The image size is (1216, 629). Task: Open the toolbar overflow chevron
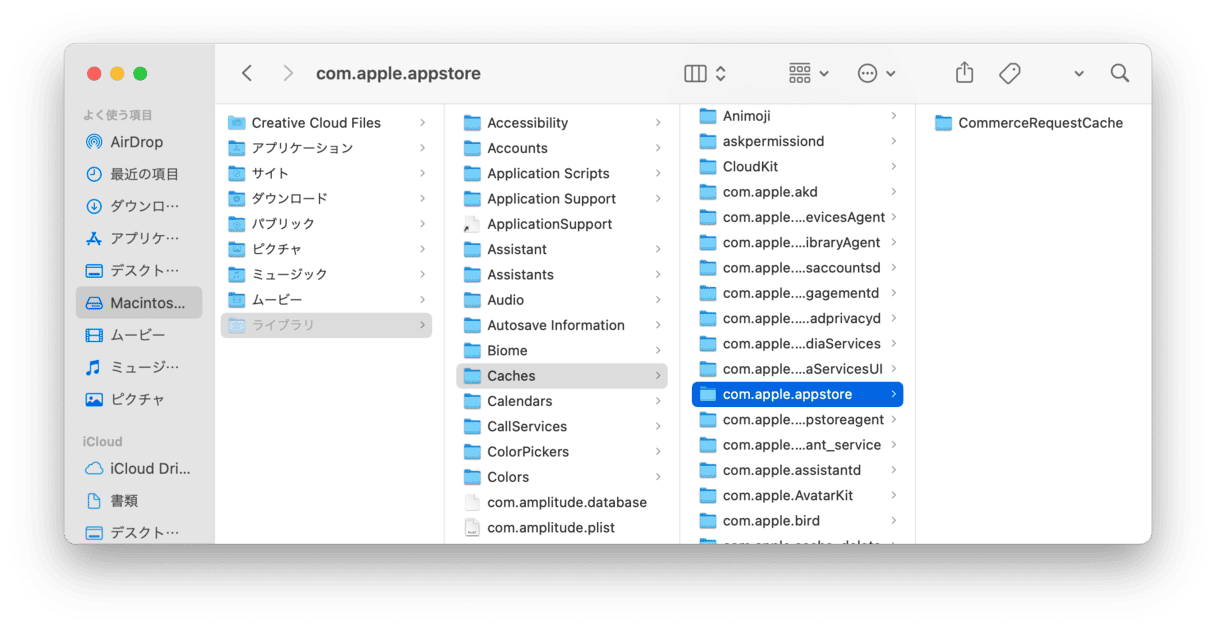[x=1079, y=74]
